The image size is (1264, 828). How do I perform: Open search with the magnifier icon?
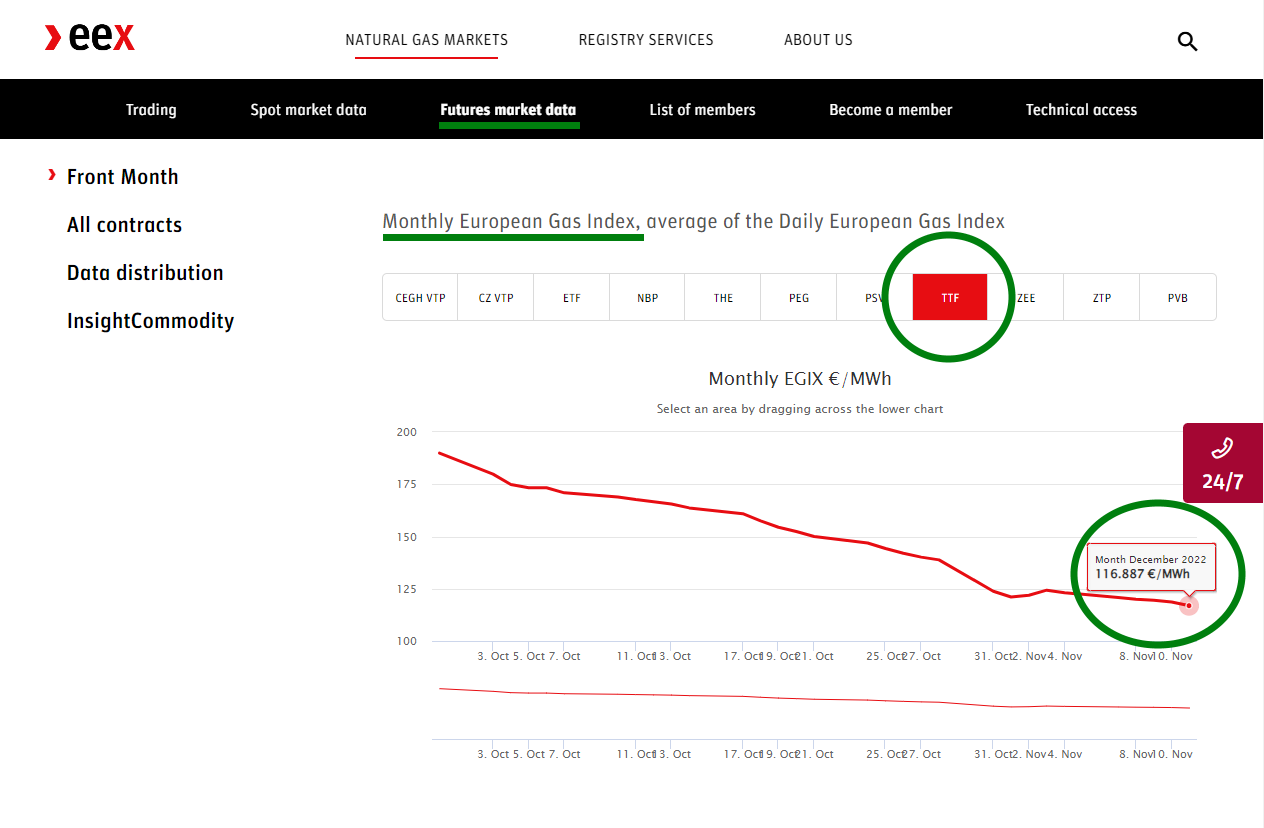[x=1187, y=41]
